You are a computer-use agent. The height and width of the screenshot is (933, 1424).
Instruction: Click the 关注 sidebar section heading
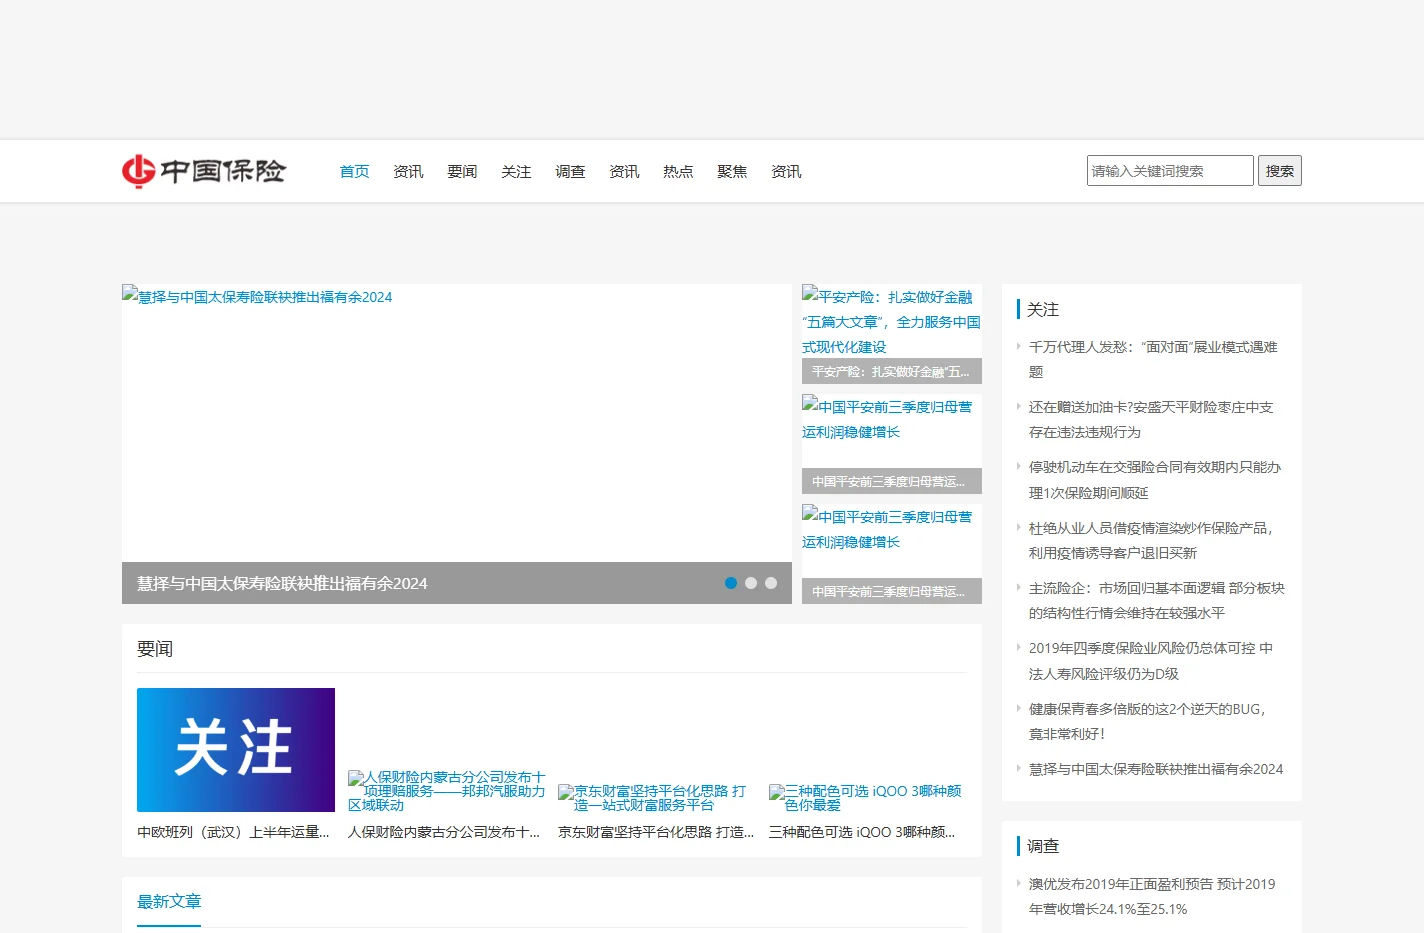[x=1043, y=309]
